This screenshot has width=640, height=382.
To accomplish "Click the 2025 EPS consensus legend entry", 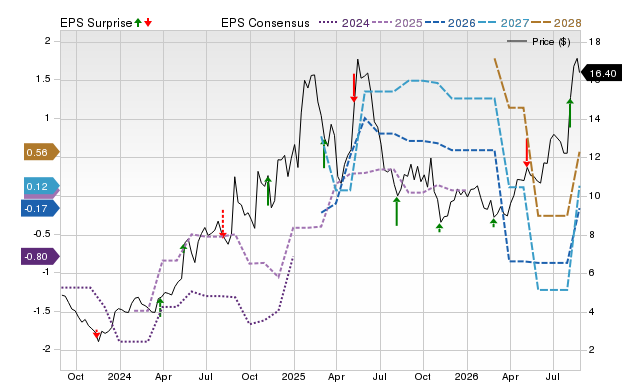I will point(397,23).
